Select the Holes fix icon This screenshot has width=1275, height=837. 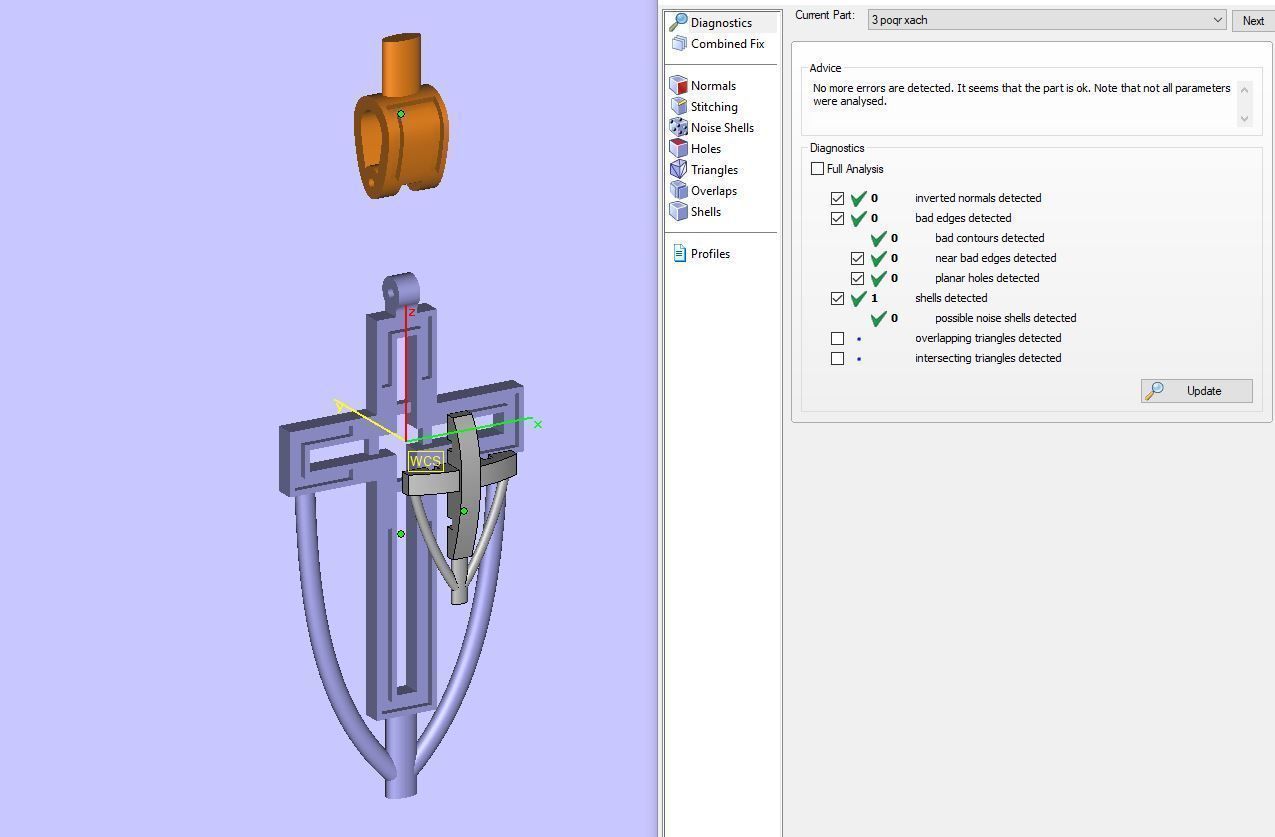pyautogui.click(x=679, y=149)
